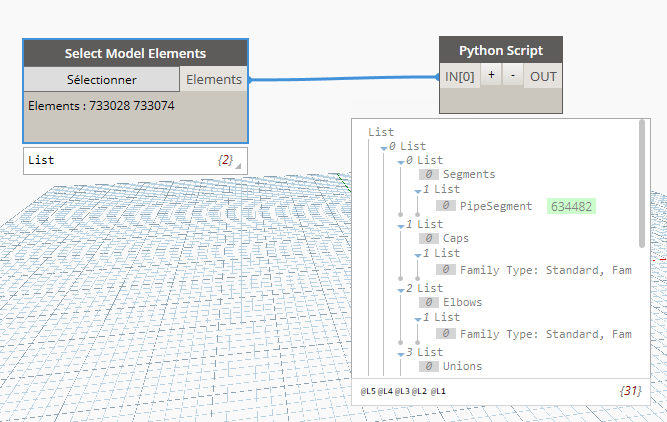Image resolution: width=667 pixels, height=422 pixels.
Task: Click the root List label in the preview
Action: point(381,132)
